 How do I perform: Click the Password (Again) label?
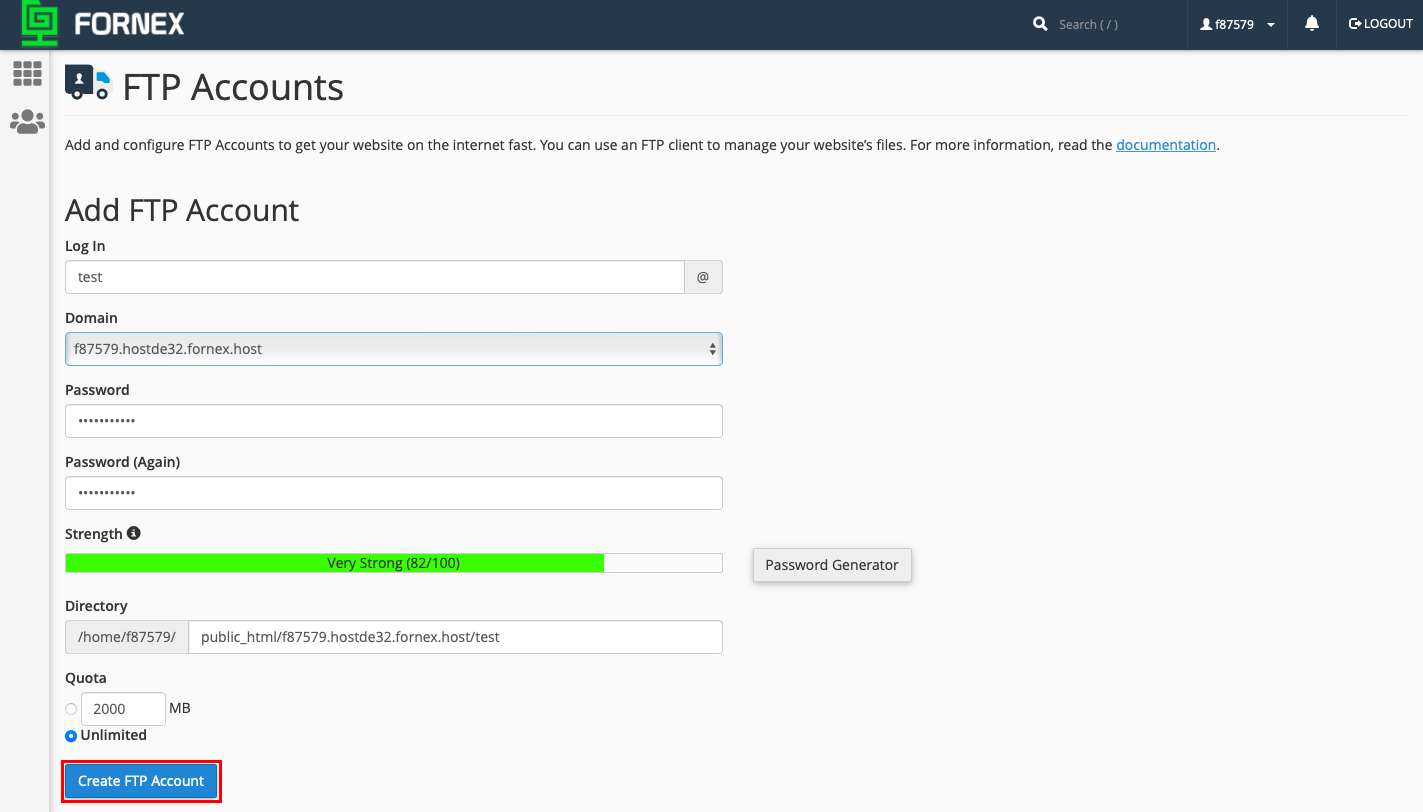click(123, 462)
